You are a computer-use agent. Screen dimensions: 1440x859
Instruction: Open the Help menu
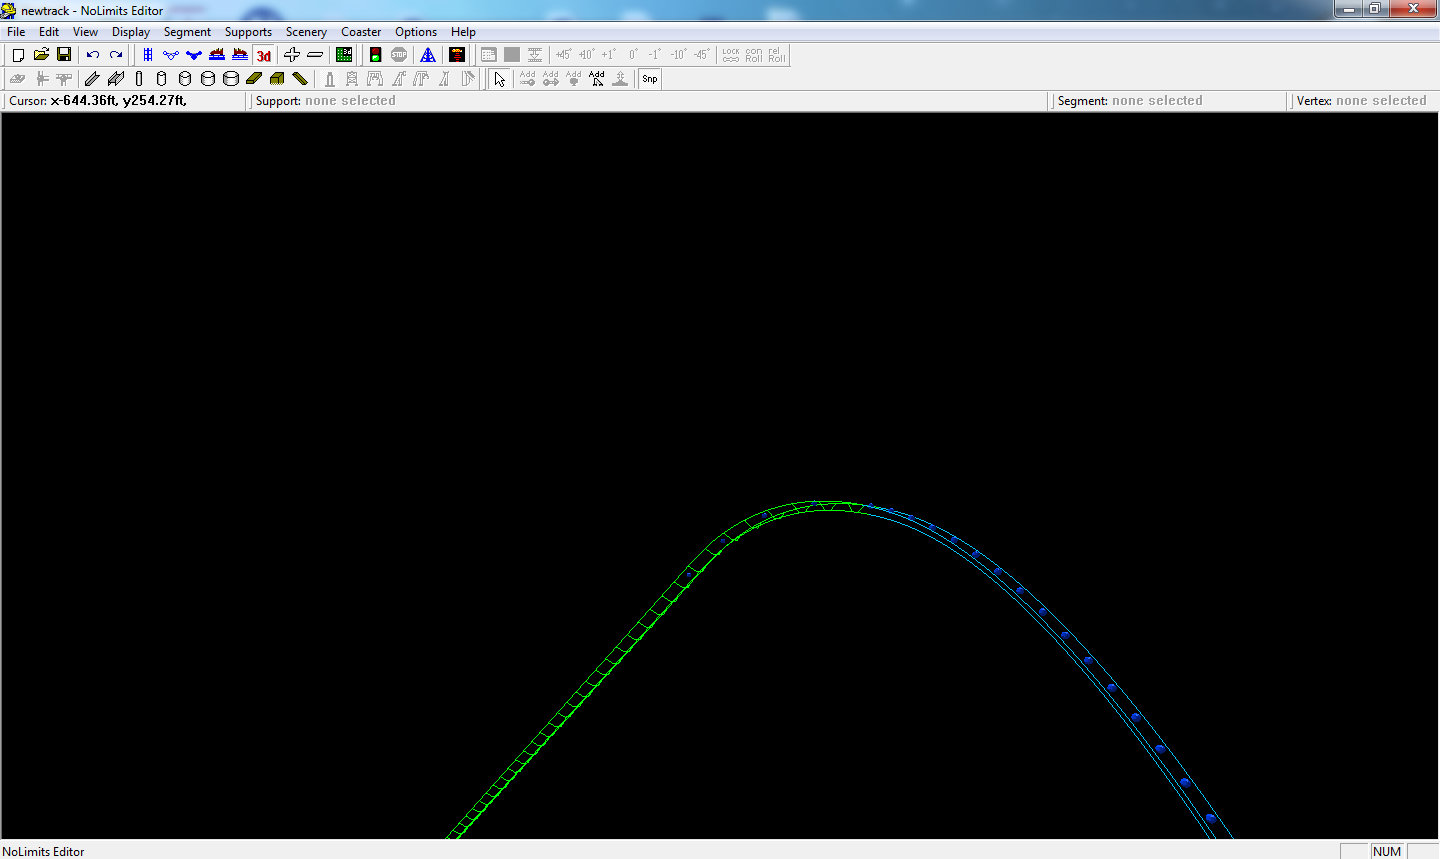point(463,32)
